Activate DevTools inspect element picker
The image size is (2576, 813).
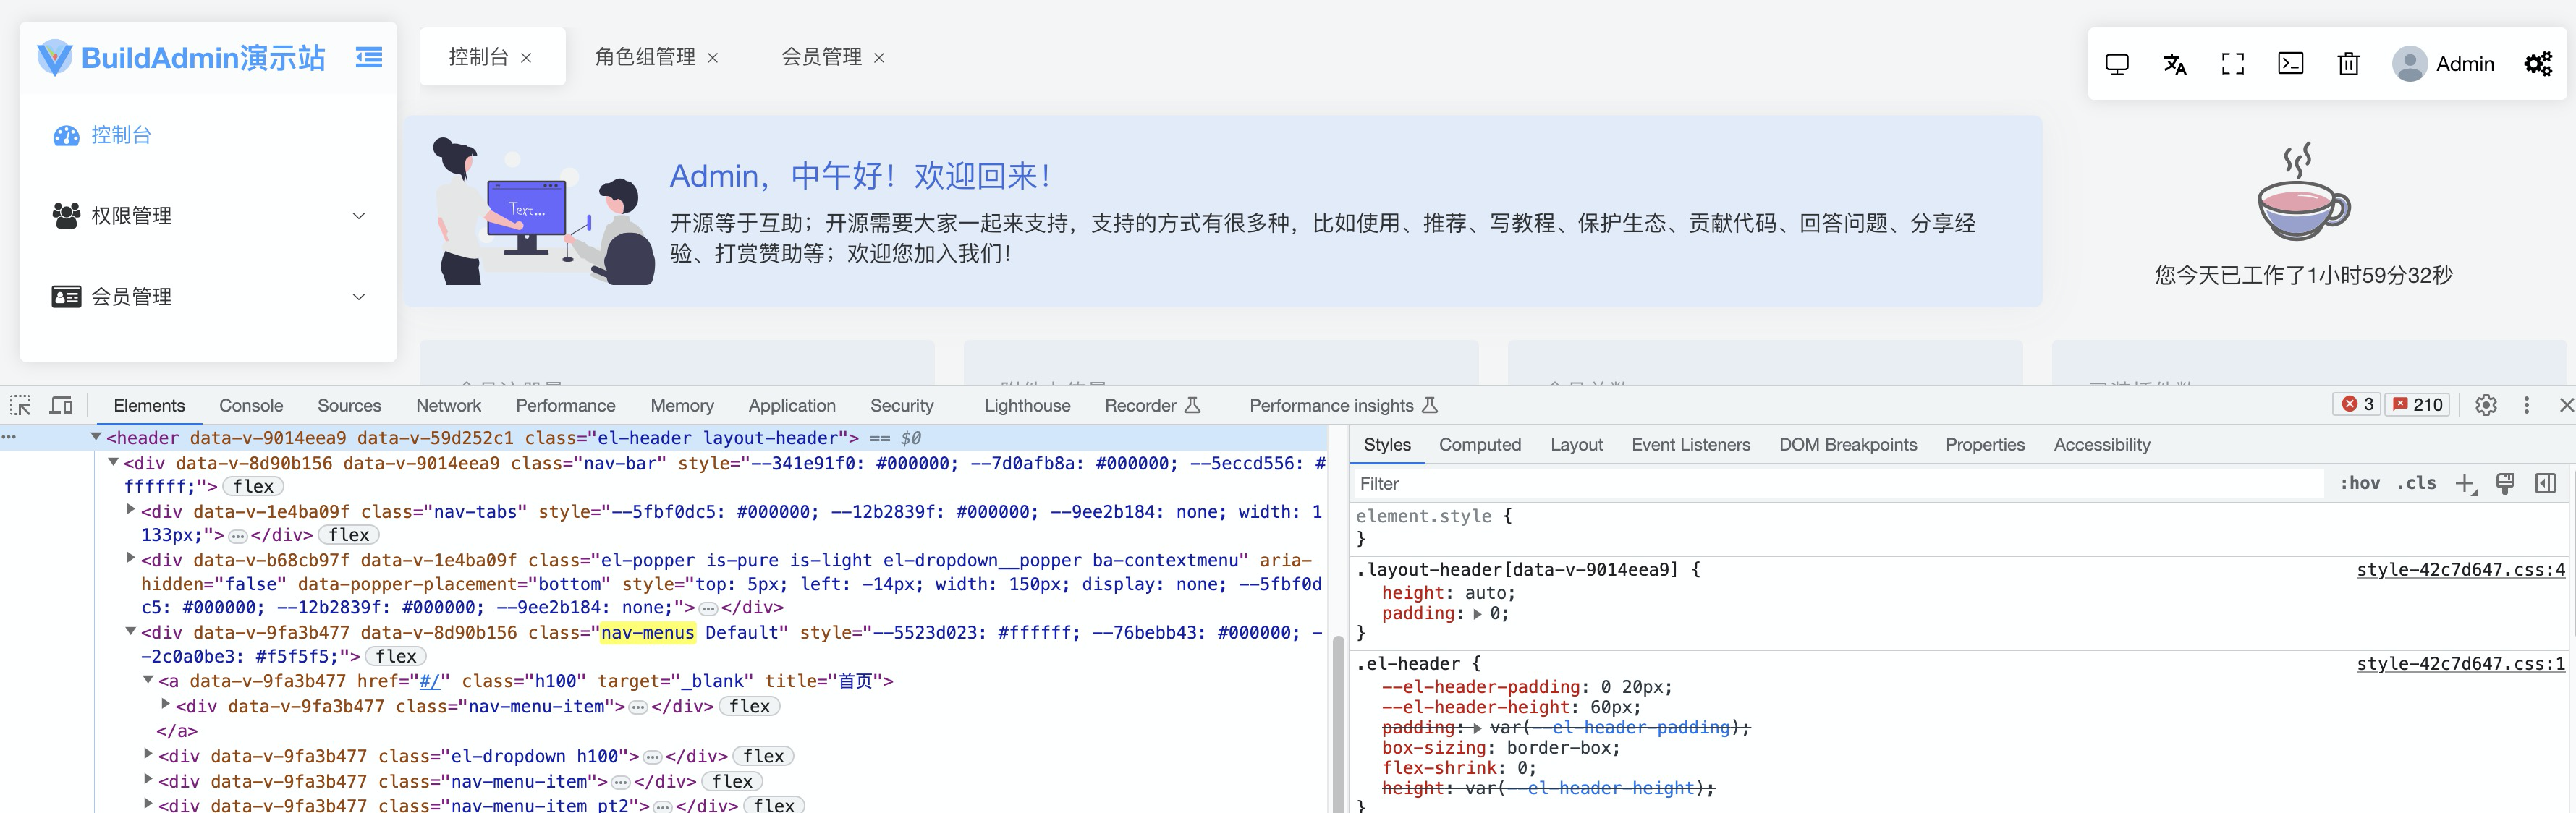(21, 405)
